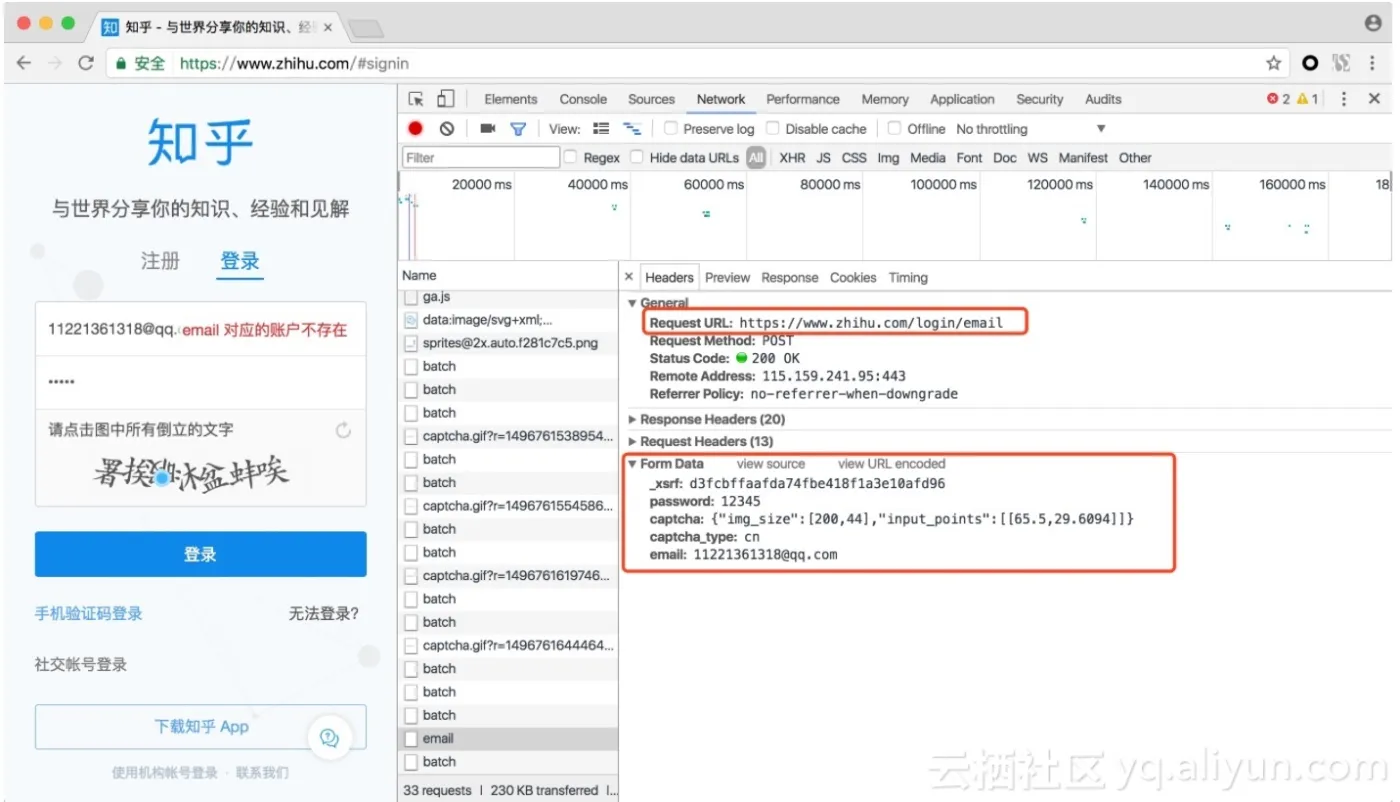Click the captcha image of inverted characters
The height and width of the screenshot is (802, 1400).
[x=192, y=472]
